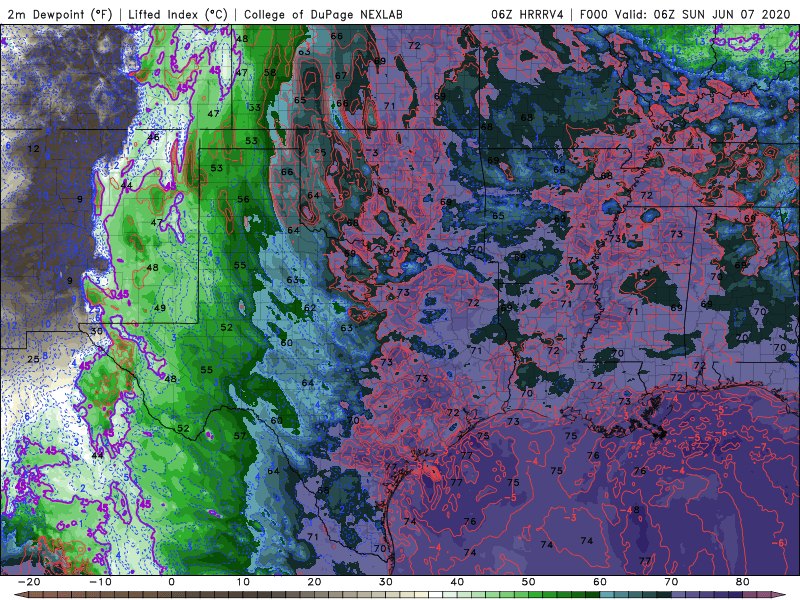
Task: Click the '33' dewpoint value on the map
Action: [255, 107]
